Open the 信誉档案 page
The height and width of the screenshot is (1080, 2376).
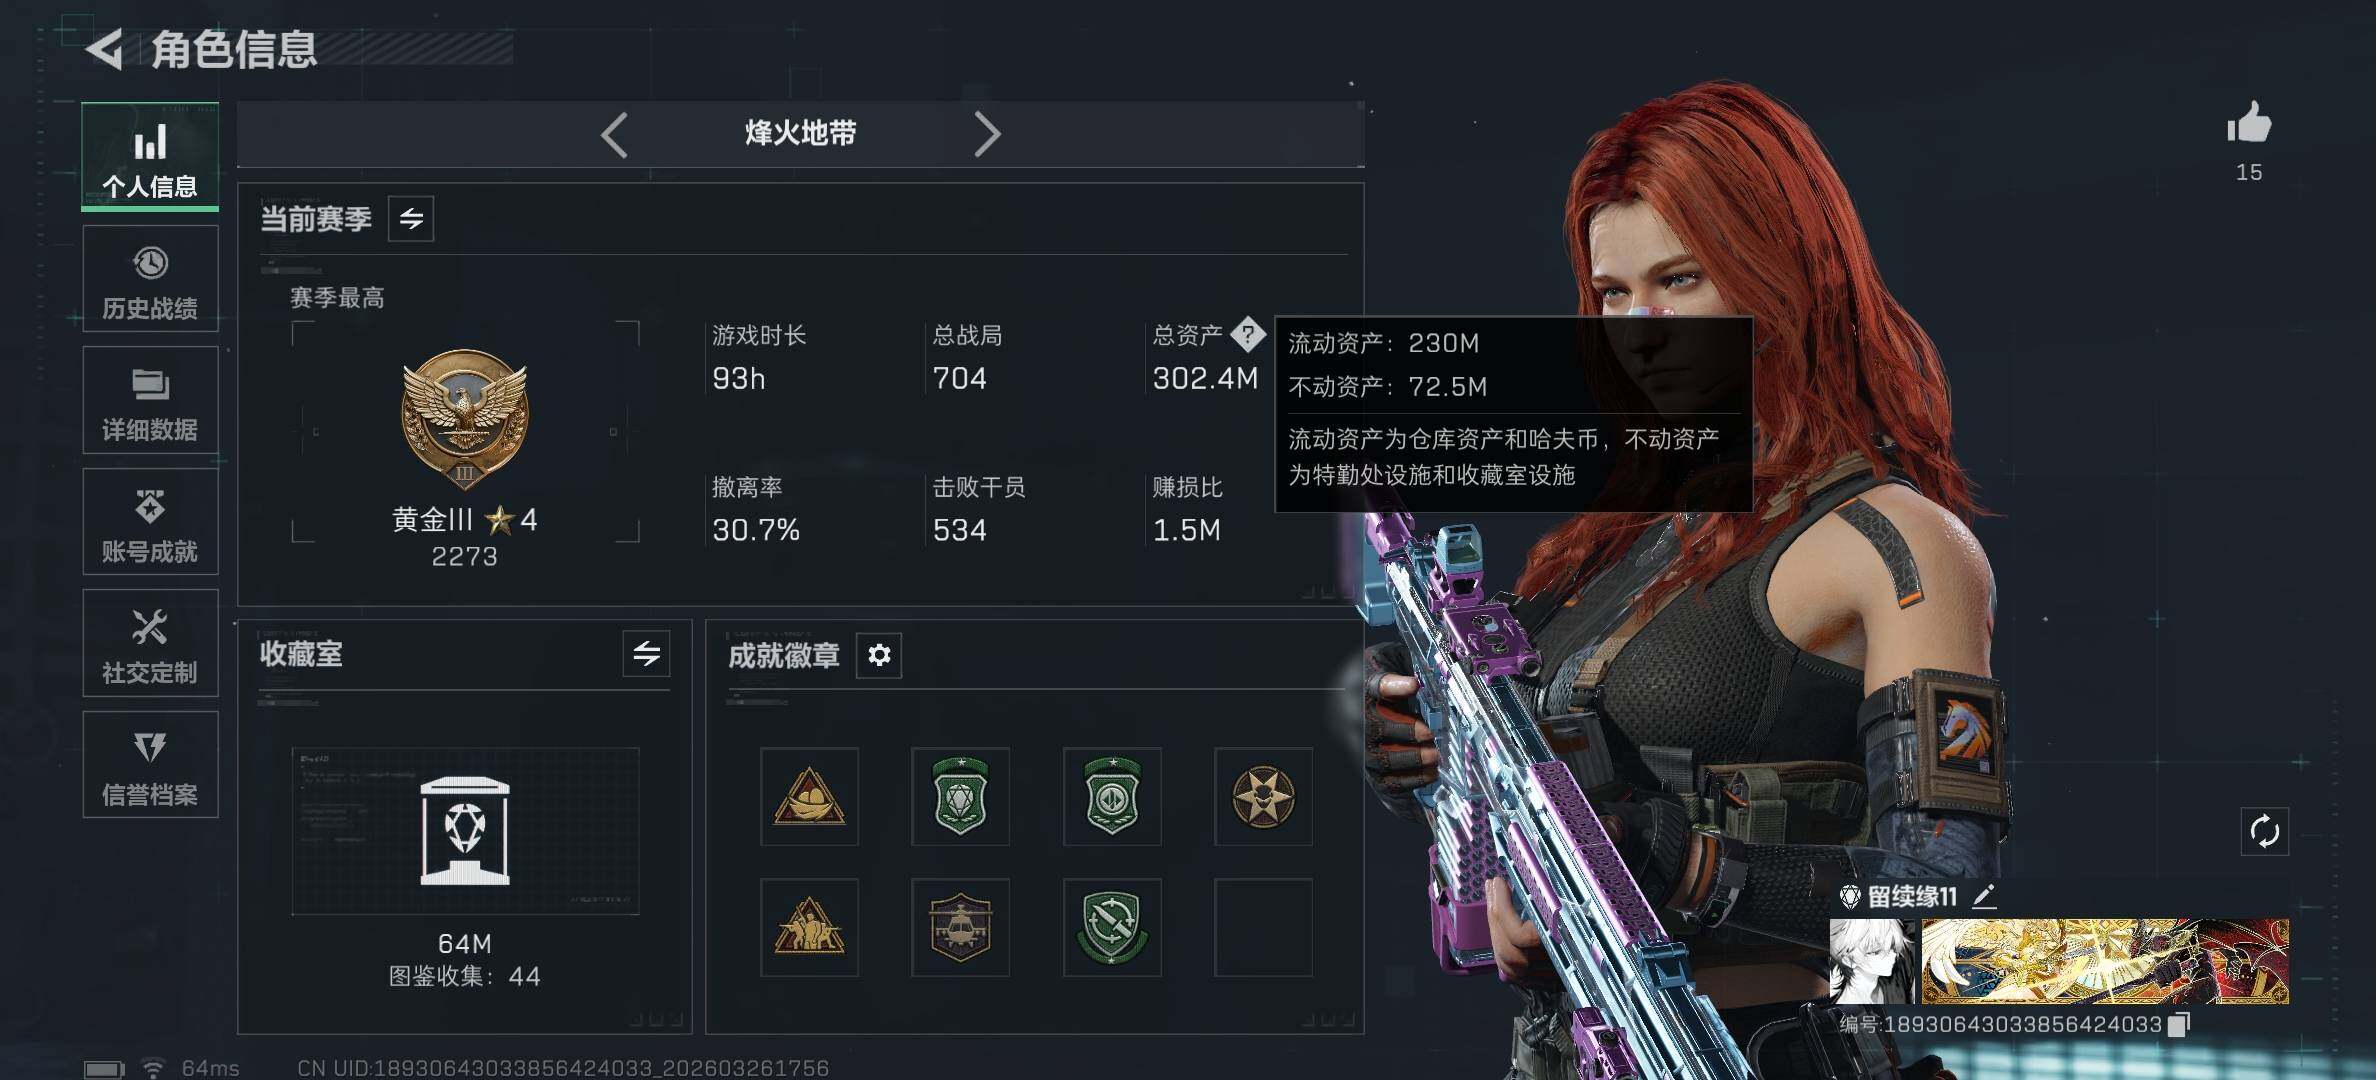pyautogui.click(x=150, y=765)
